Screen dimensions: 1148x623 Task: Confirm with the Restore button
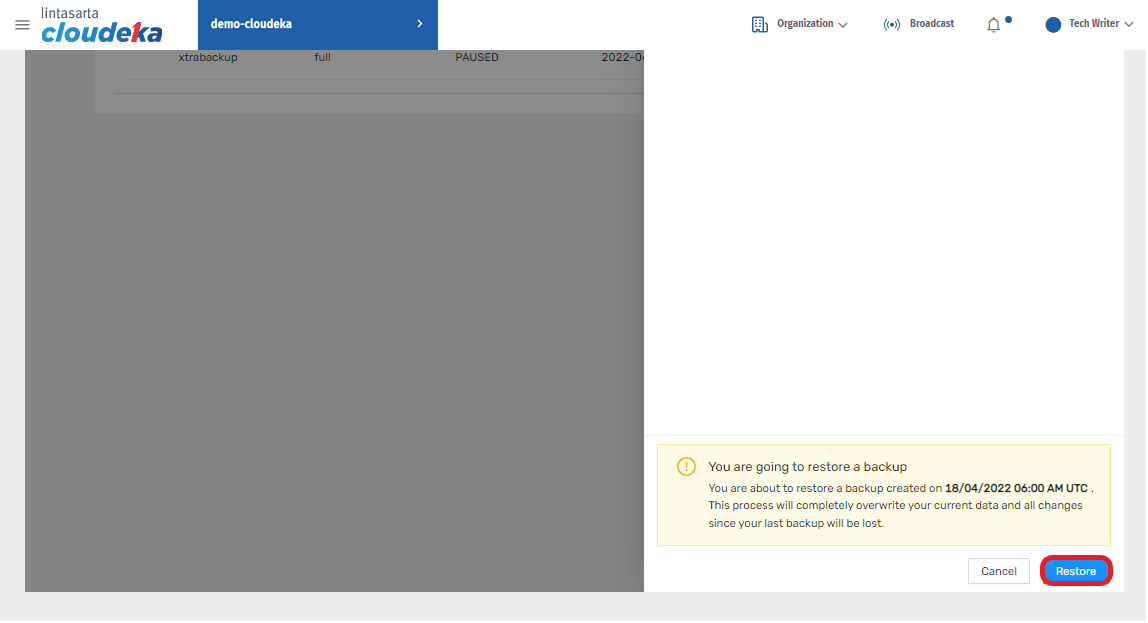pyautogui.click(x=1076, y=571)
